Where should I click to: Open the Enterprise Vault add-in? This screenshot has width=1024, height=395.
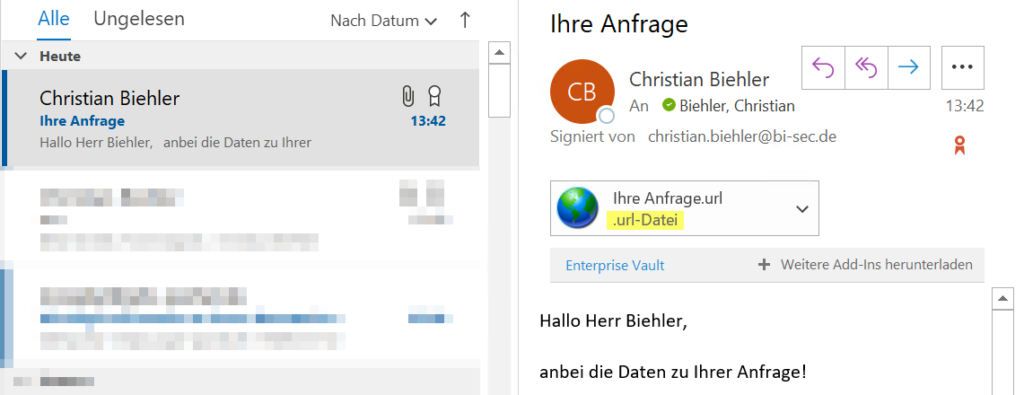[x=615, y=265]
